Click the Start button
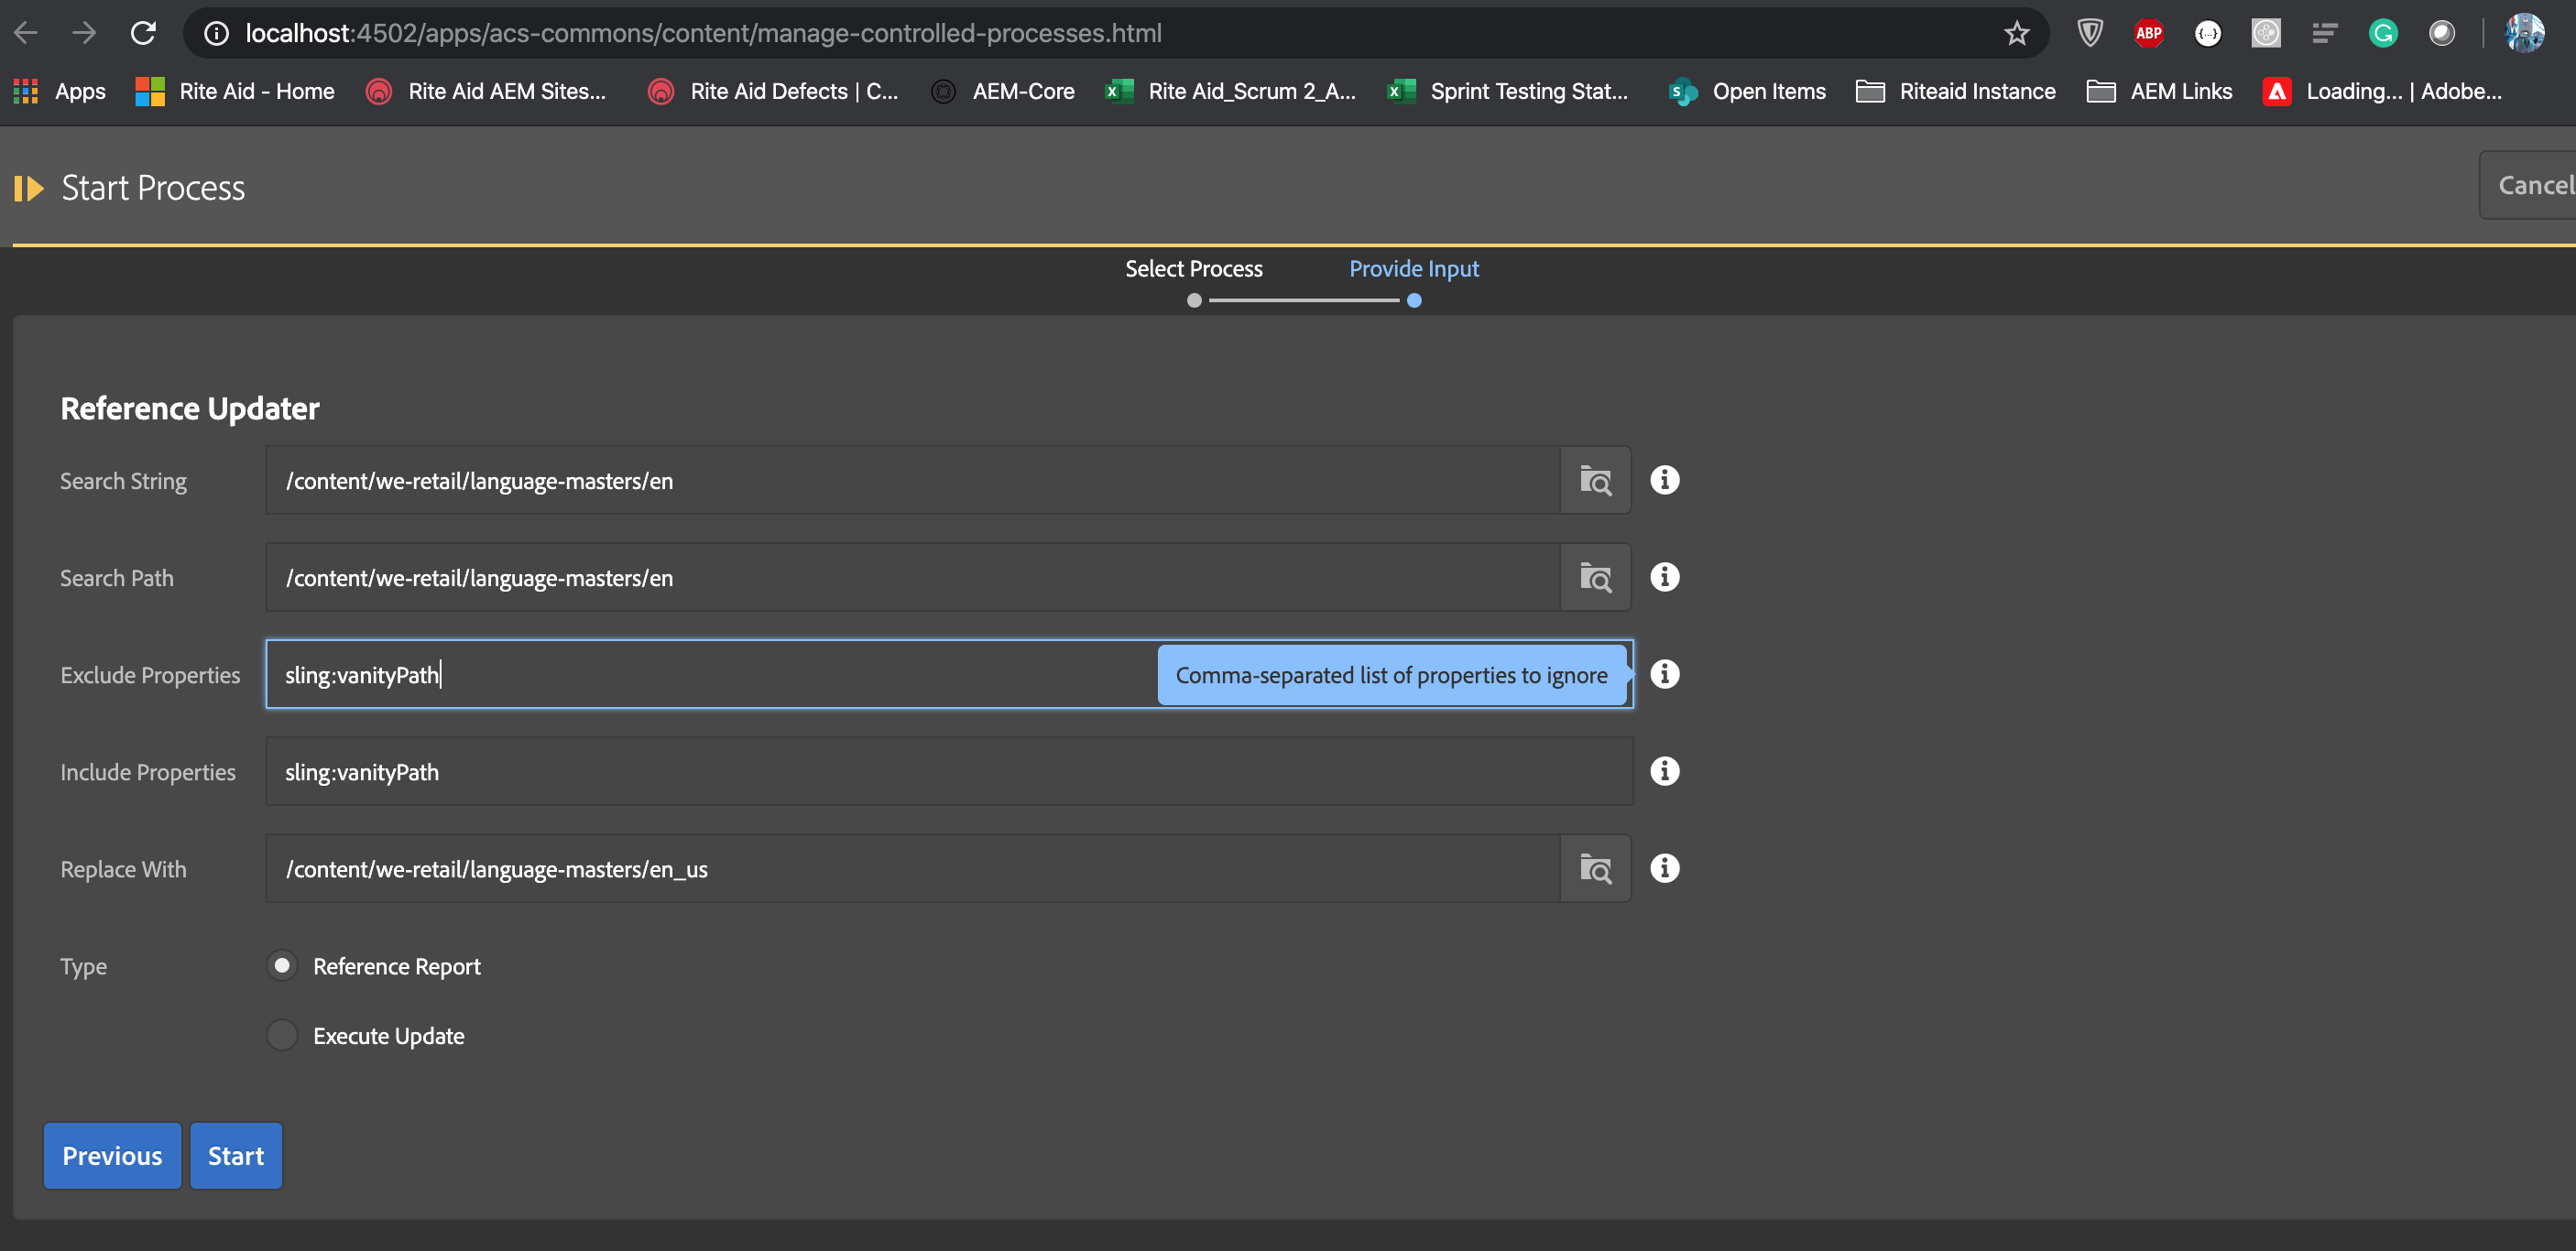This screenshot has height=1251, width=2576. point(236,1156)
